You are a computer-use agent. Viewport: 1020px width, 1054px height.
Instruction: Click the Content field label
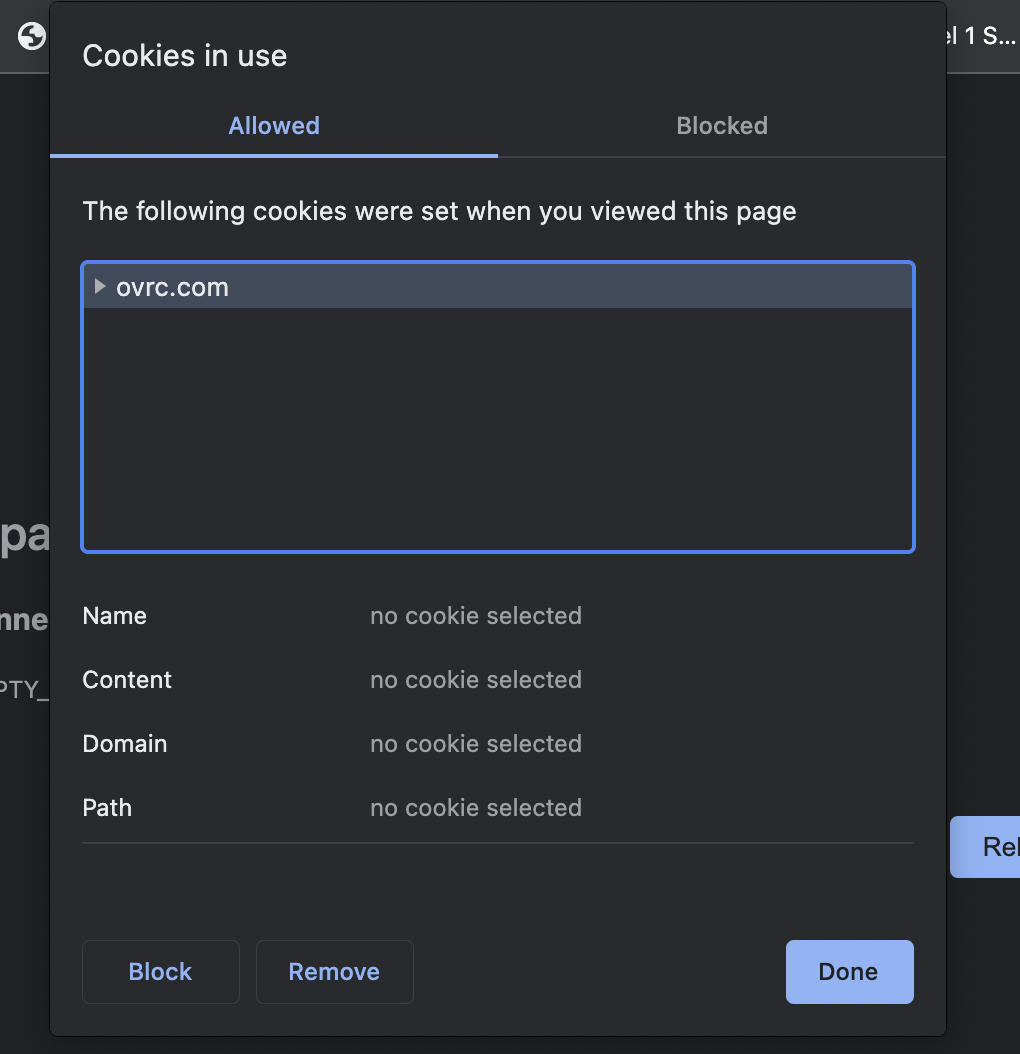coord(127,680)
